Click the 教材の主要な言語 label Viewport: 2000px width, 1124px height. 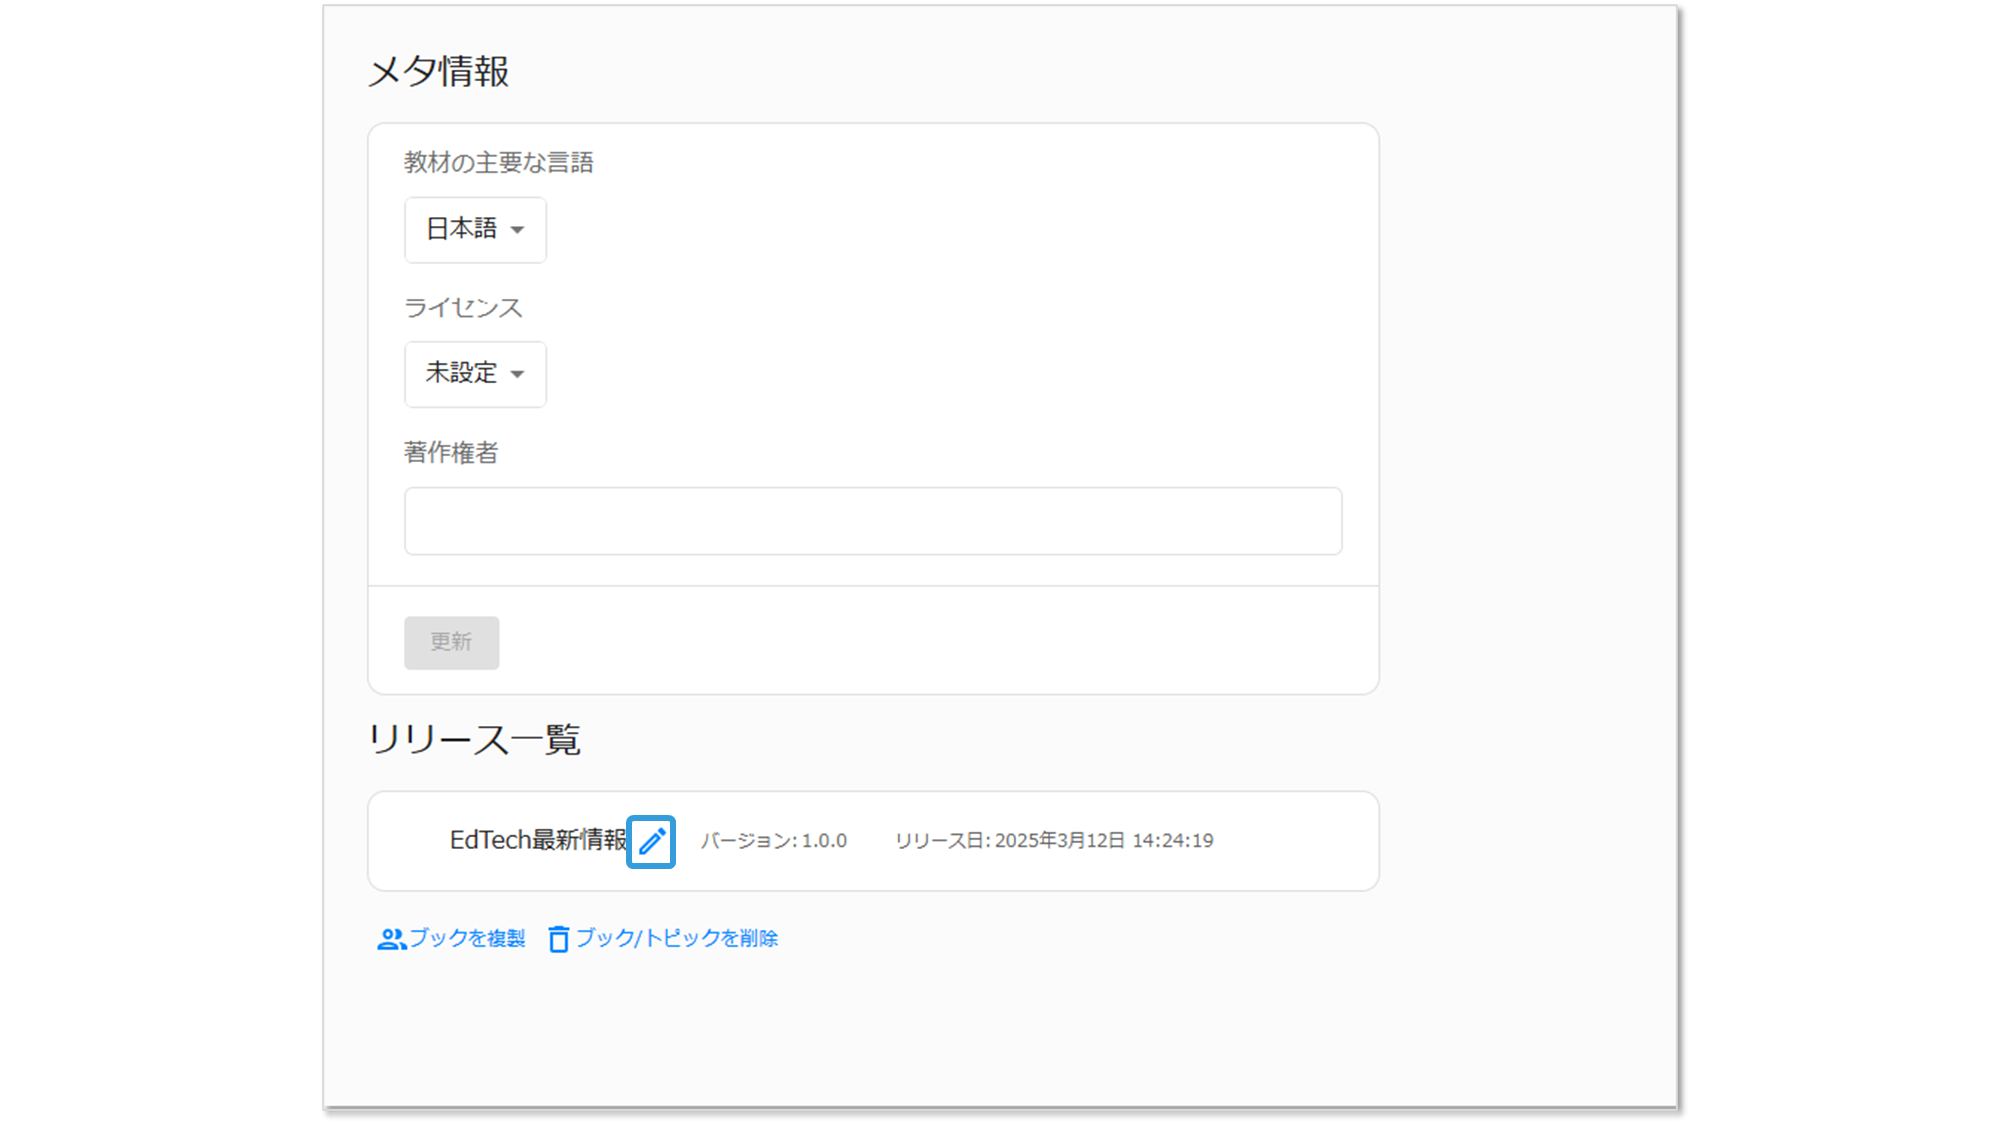[498, 163]
